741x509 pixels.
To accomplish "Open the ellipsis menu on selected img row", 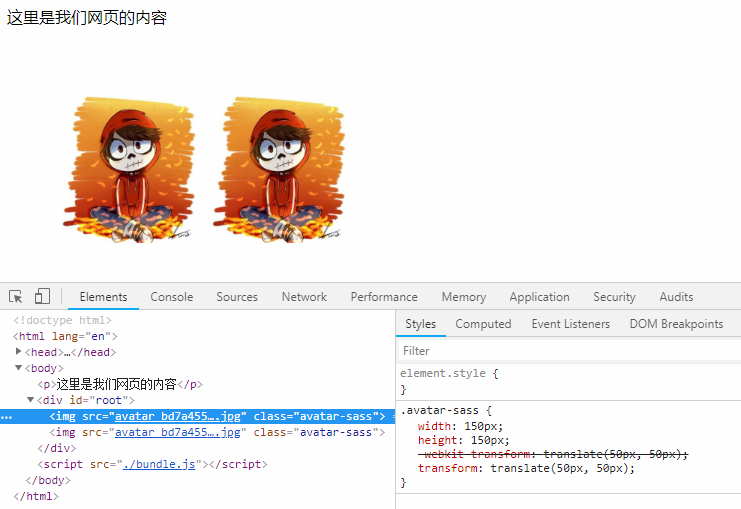I will coord(7,417).
